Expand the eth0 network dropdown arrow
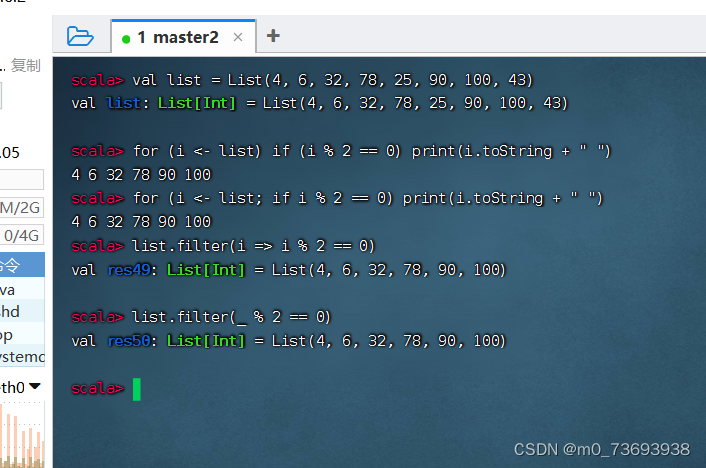Viewport: 706px width, 468px height. click(x=35, y=386)
